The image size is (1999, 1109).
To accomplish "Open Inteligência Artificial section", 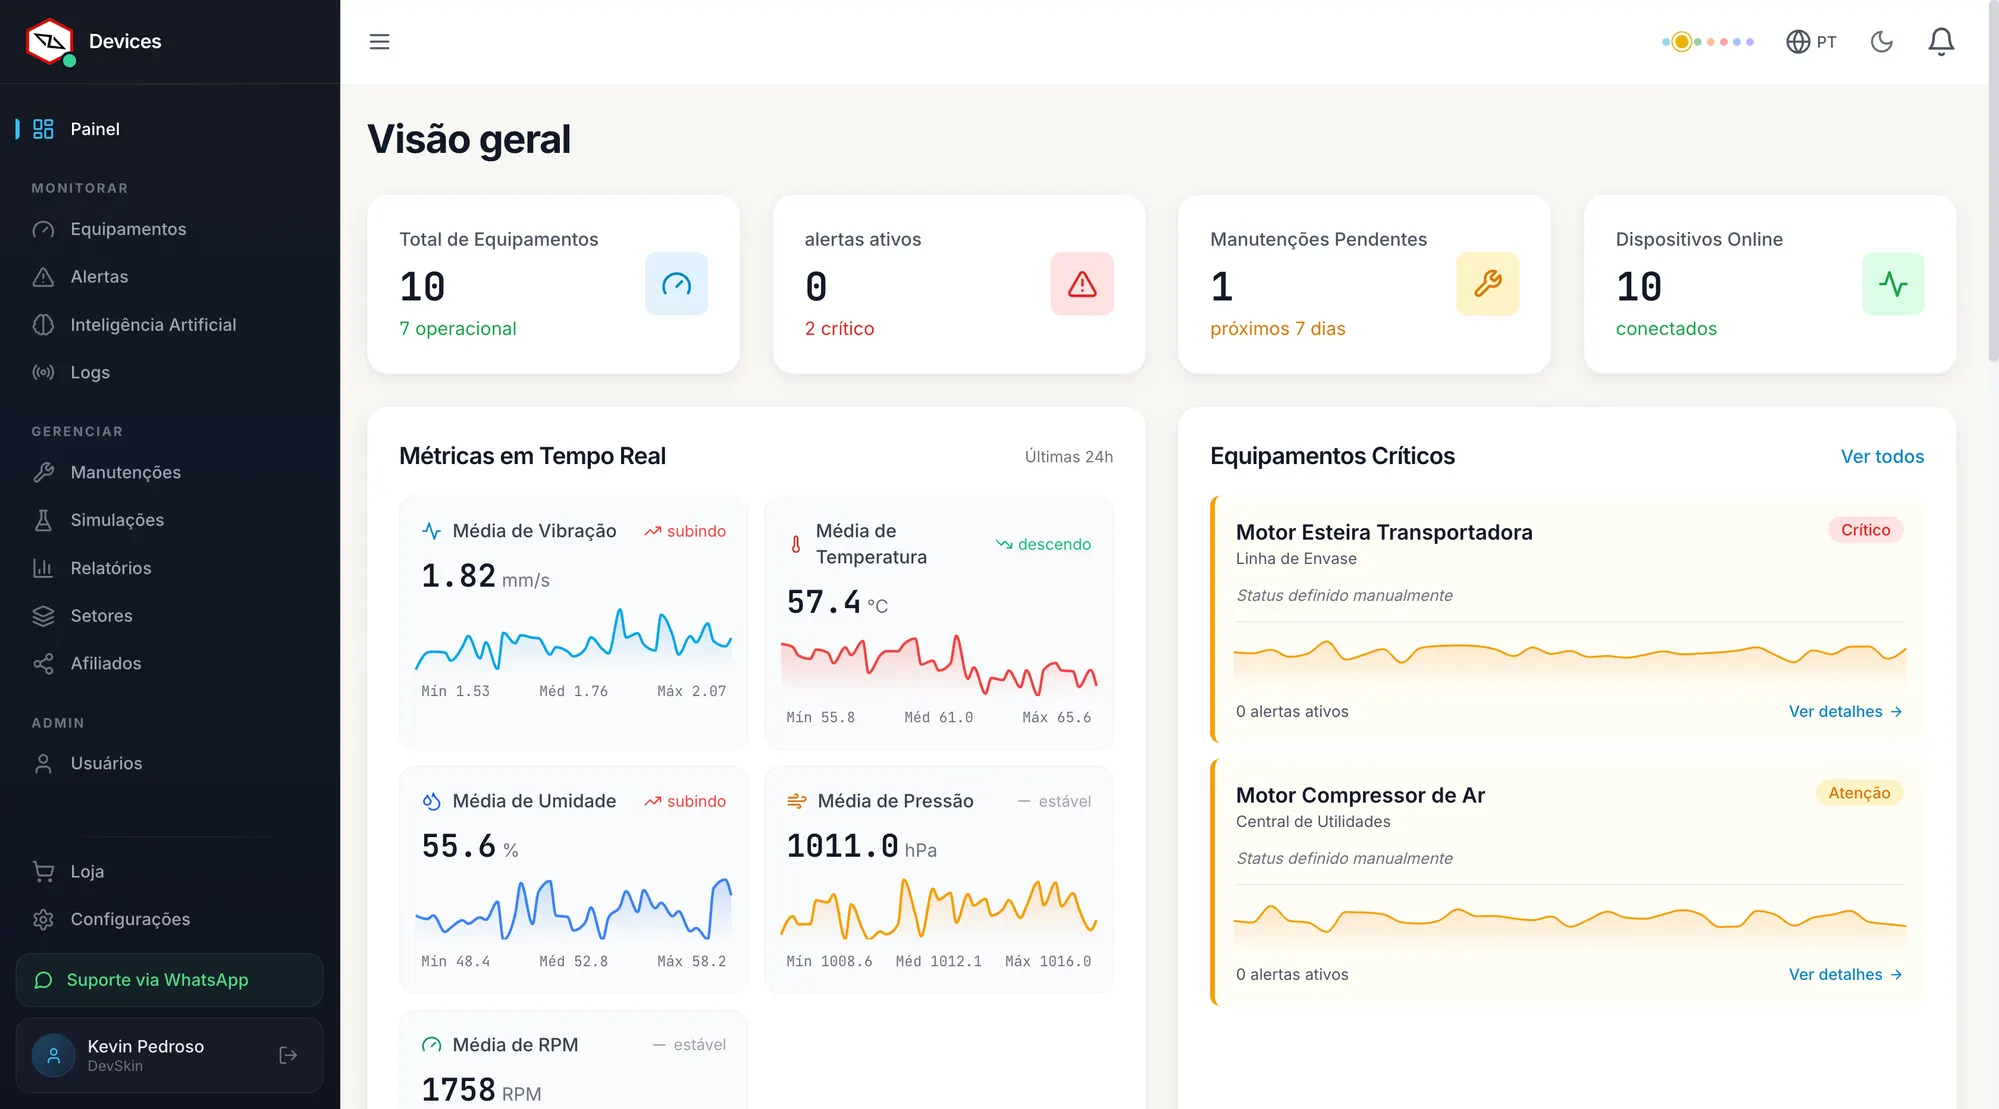I will point(170,325).
